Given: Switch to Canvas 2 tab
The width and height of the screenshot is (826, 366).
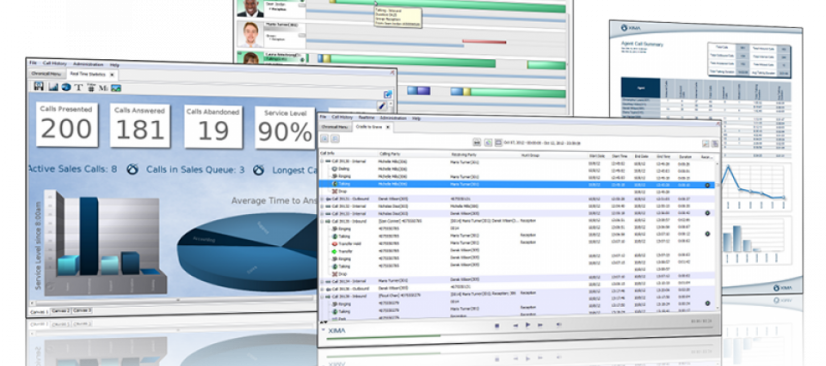Looking at the screenshot, I should 61,311.
